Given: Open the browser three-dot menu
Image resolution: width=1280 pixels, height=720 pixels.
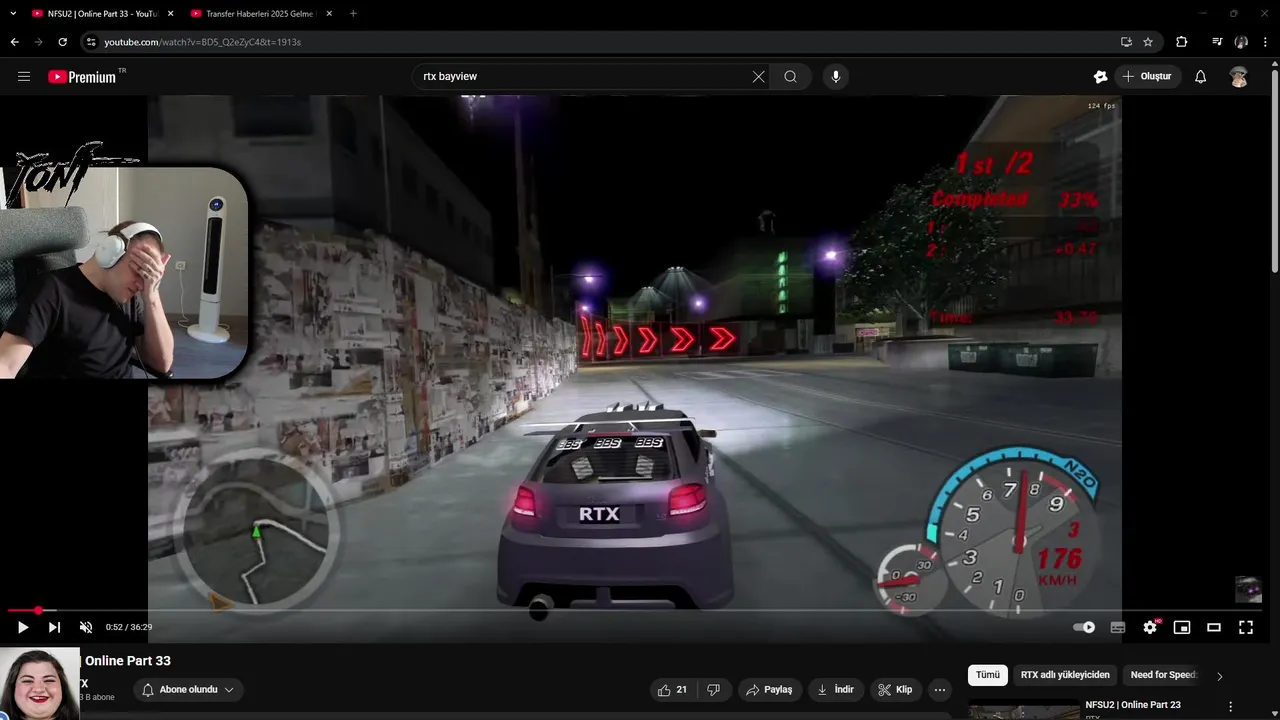Looking at the screenshot, I should click(x=1266, y=42).
